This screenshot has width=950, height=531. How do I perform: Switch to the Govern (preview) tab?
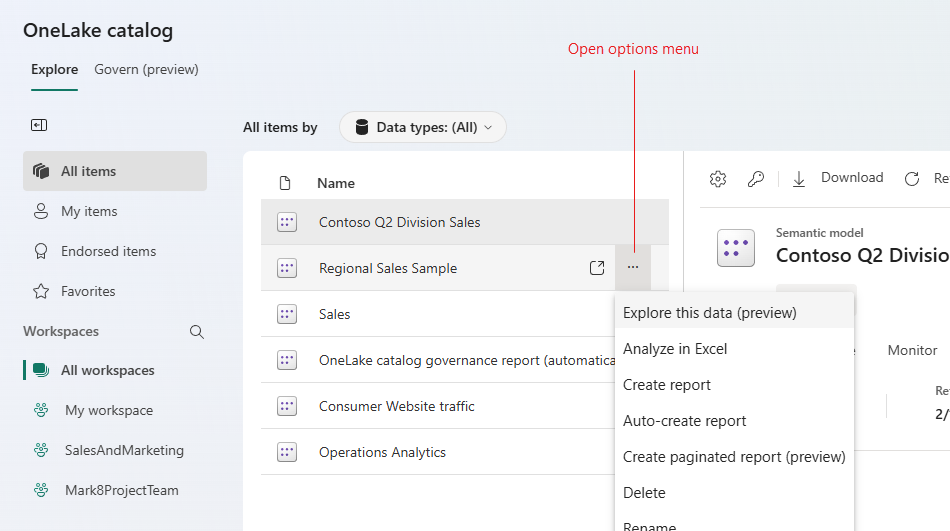click(146, 70)
